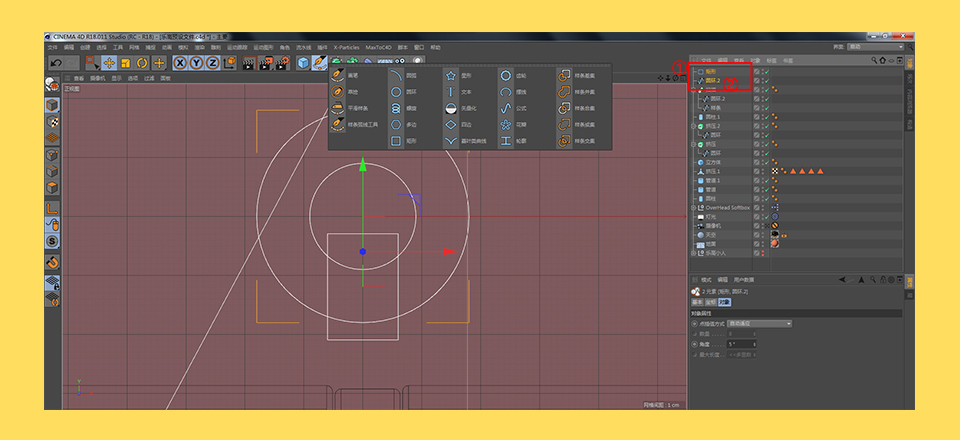The height and width of the screenshot is (440, 960).
Task: Toggle visibility dots for OverHead Softbox
Action: 763,208
